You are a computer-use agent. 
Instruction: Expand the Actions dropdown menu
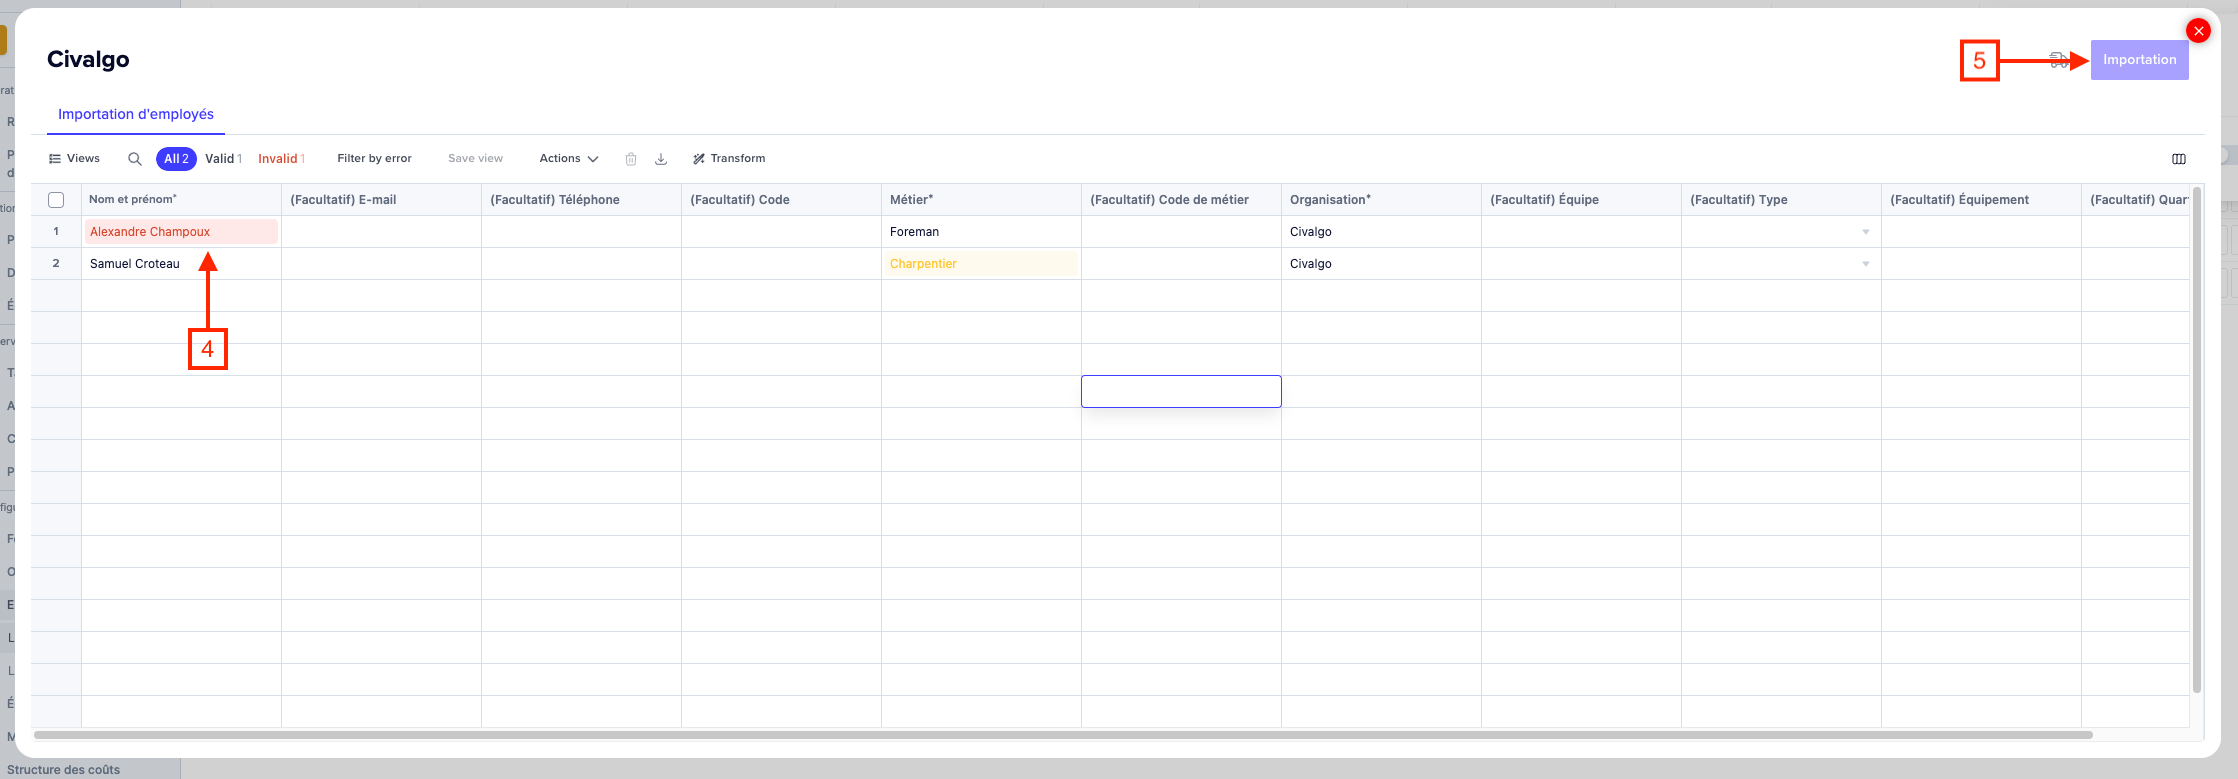tap(568, 159)
